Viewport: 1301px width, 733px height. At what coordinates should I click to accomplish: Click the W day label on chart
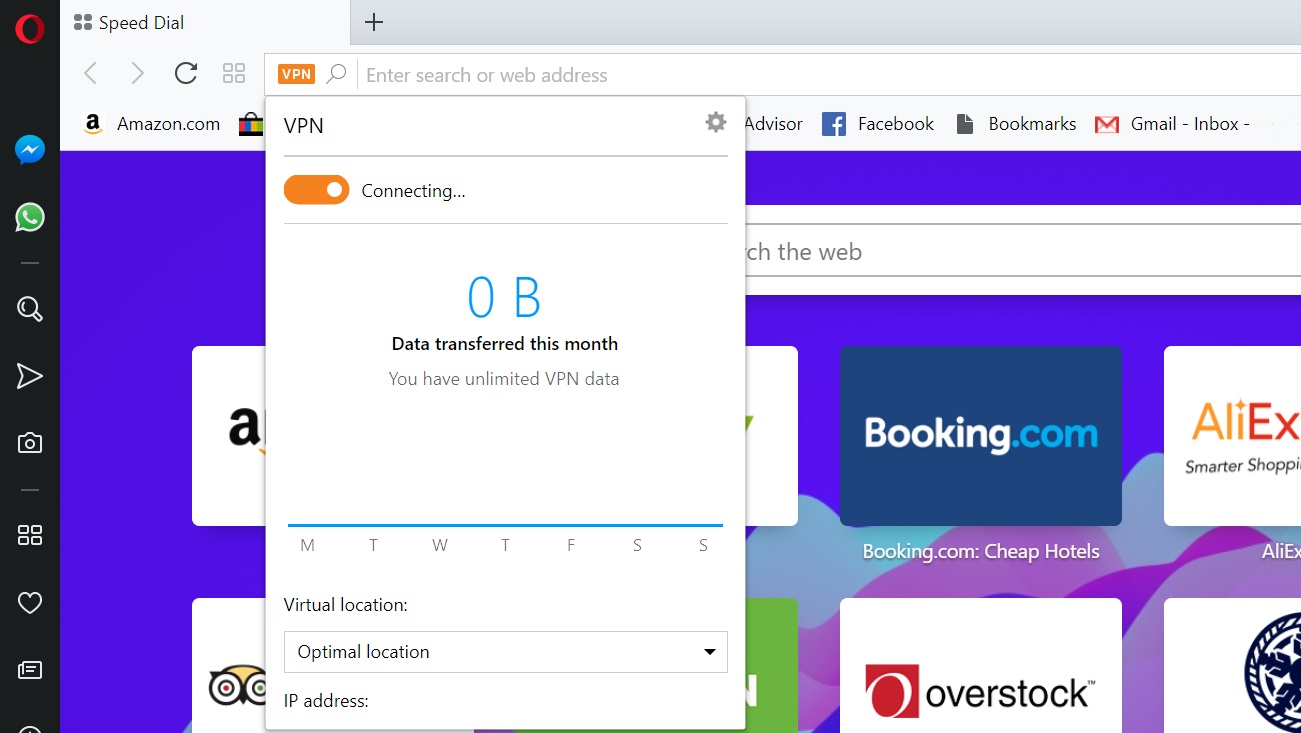click(439, 545)
